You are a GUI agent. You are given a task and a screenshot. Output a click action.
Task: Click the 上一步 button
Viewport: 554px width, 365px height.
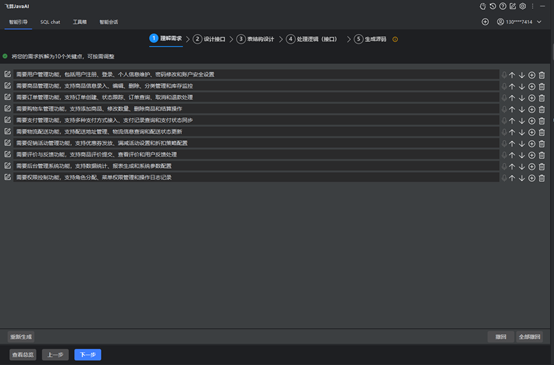point(55,354)
